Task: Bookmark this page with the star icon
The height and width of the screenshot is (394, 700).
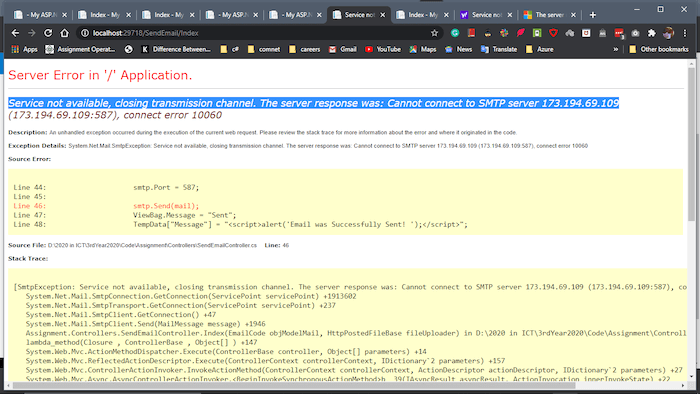Action: (x=434, y=33)
